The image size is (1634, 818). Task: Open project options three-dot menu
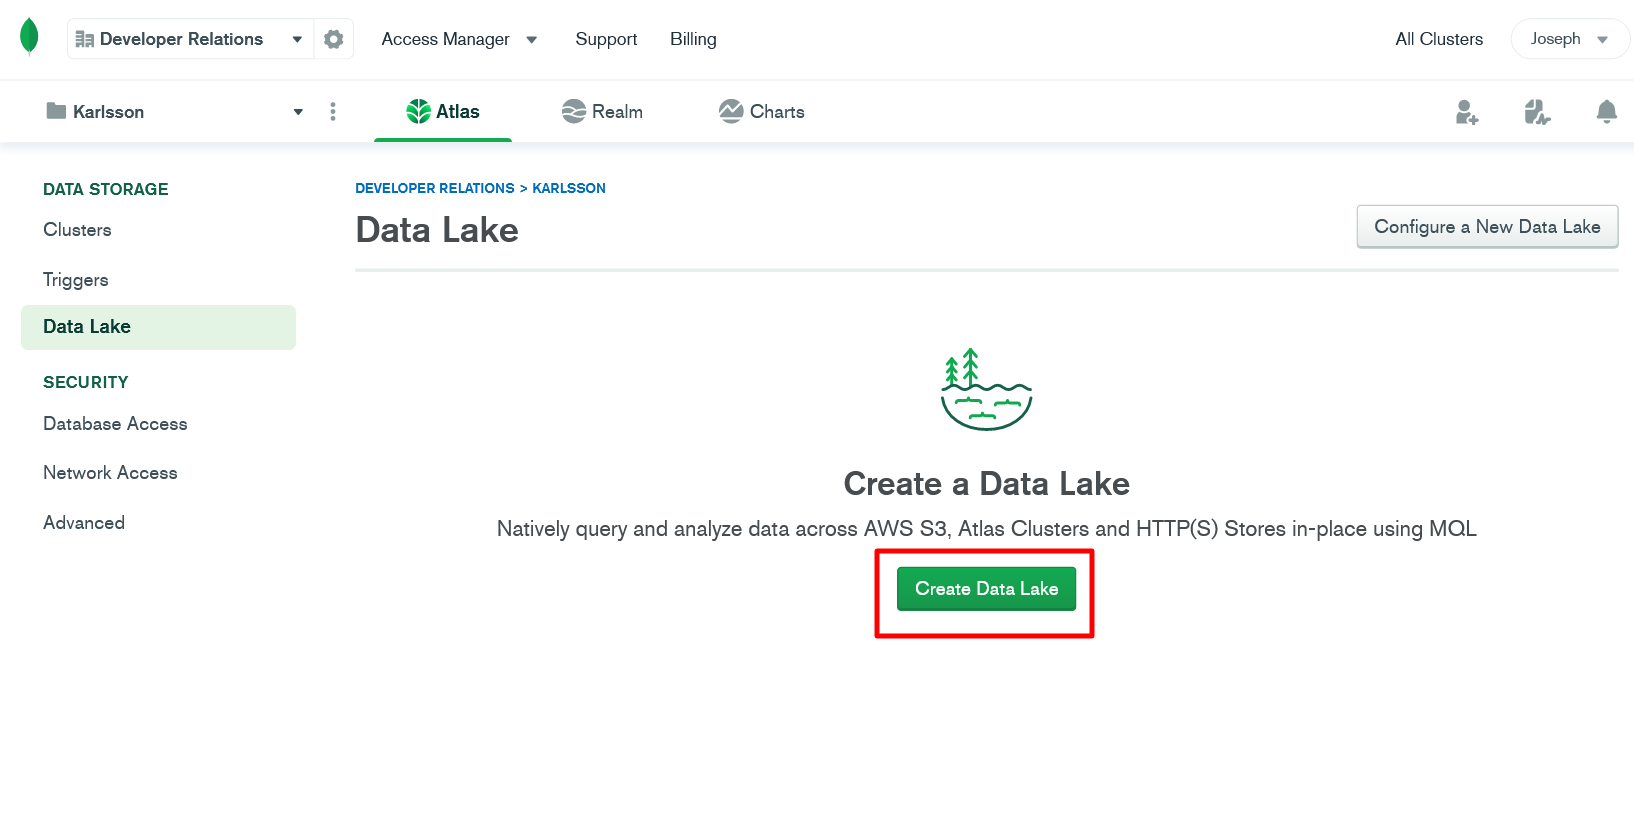click(x=333, y=112)
